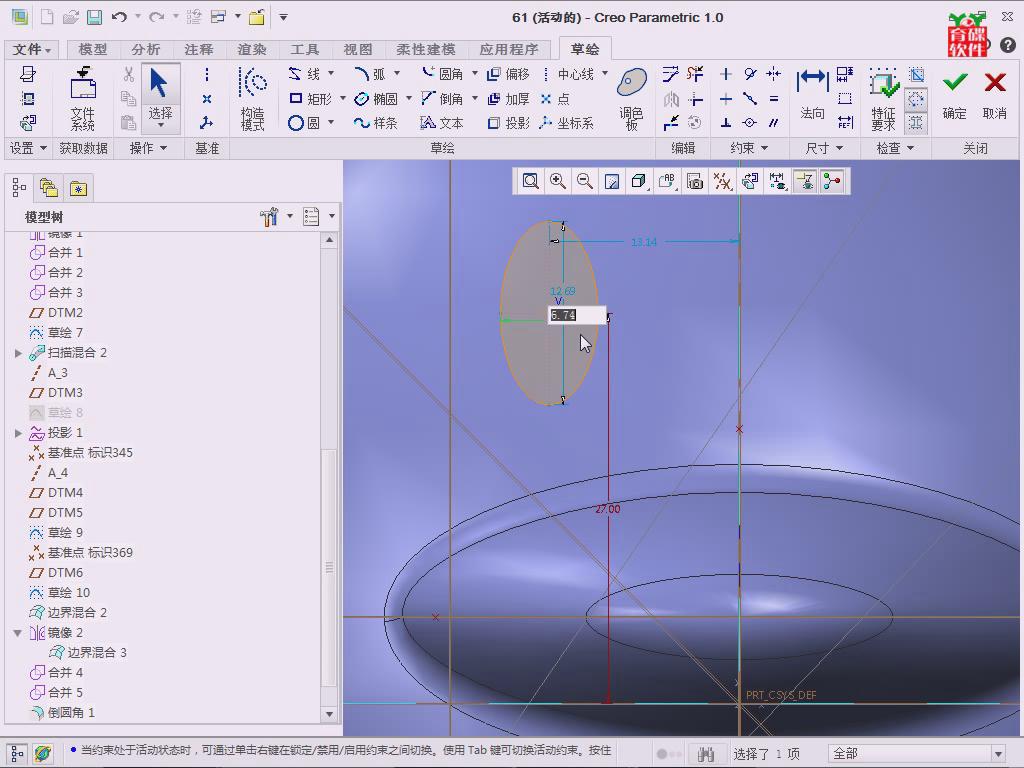Select the 样条 (Spline) tool

click(x=376, y=123)
